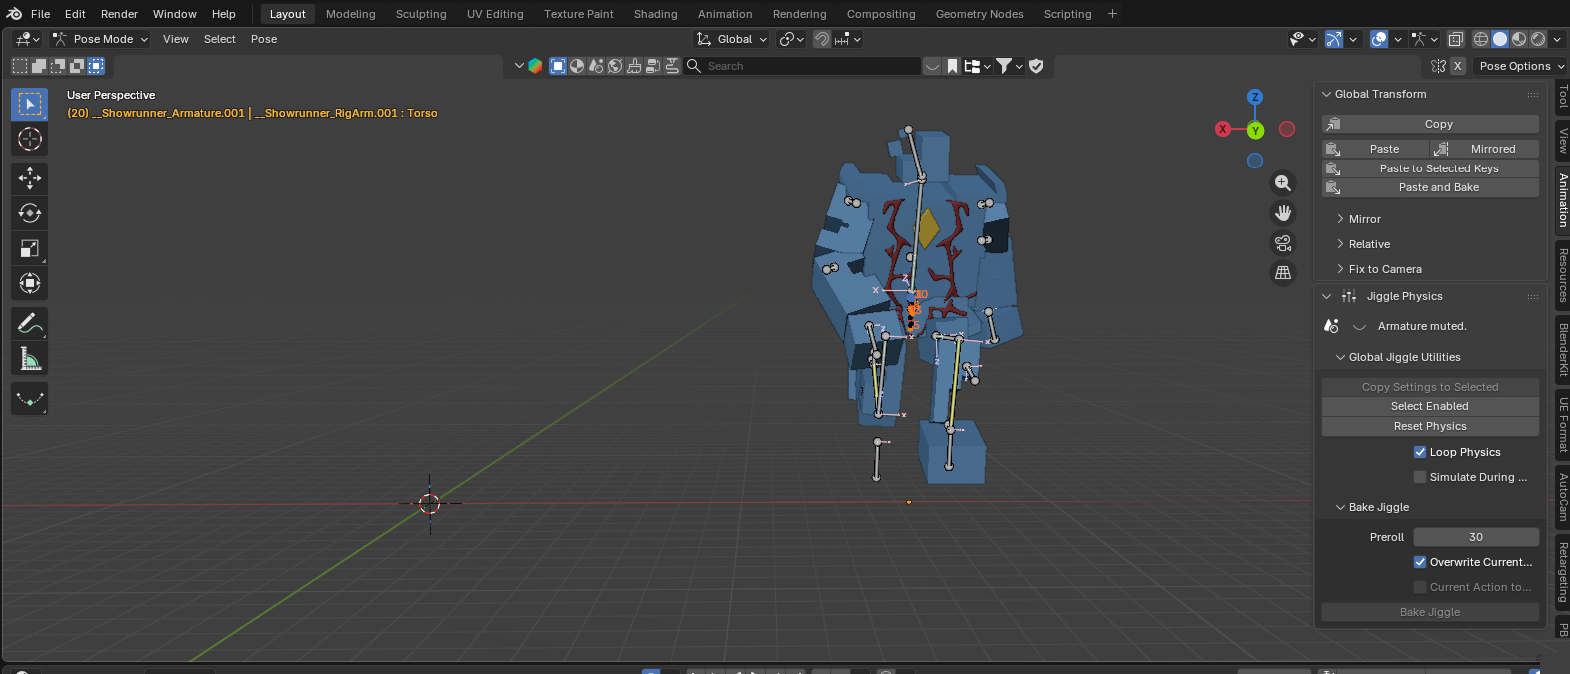Open the filter funnel dropdown
Screen dimensions: 1570x674
click(1010, 66)
